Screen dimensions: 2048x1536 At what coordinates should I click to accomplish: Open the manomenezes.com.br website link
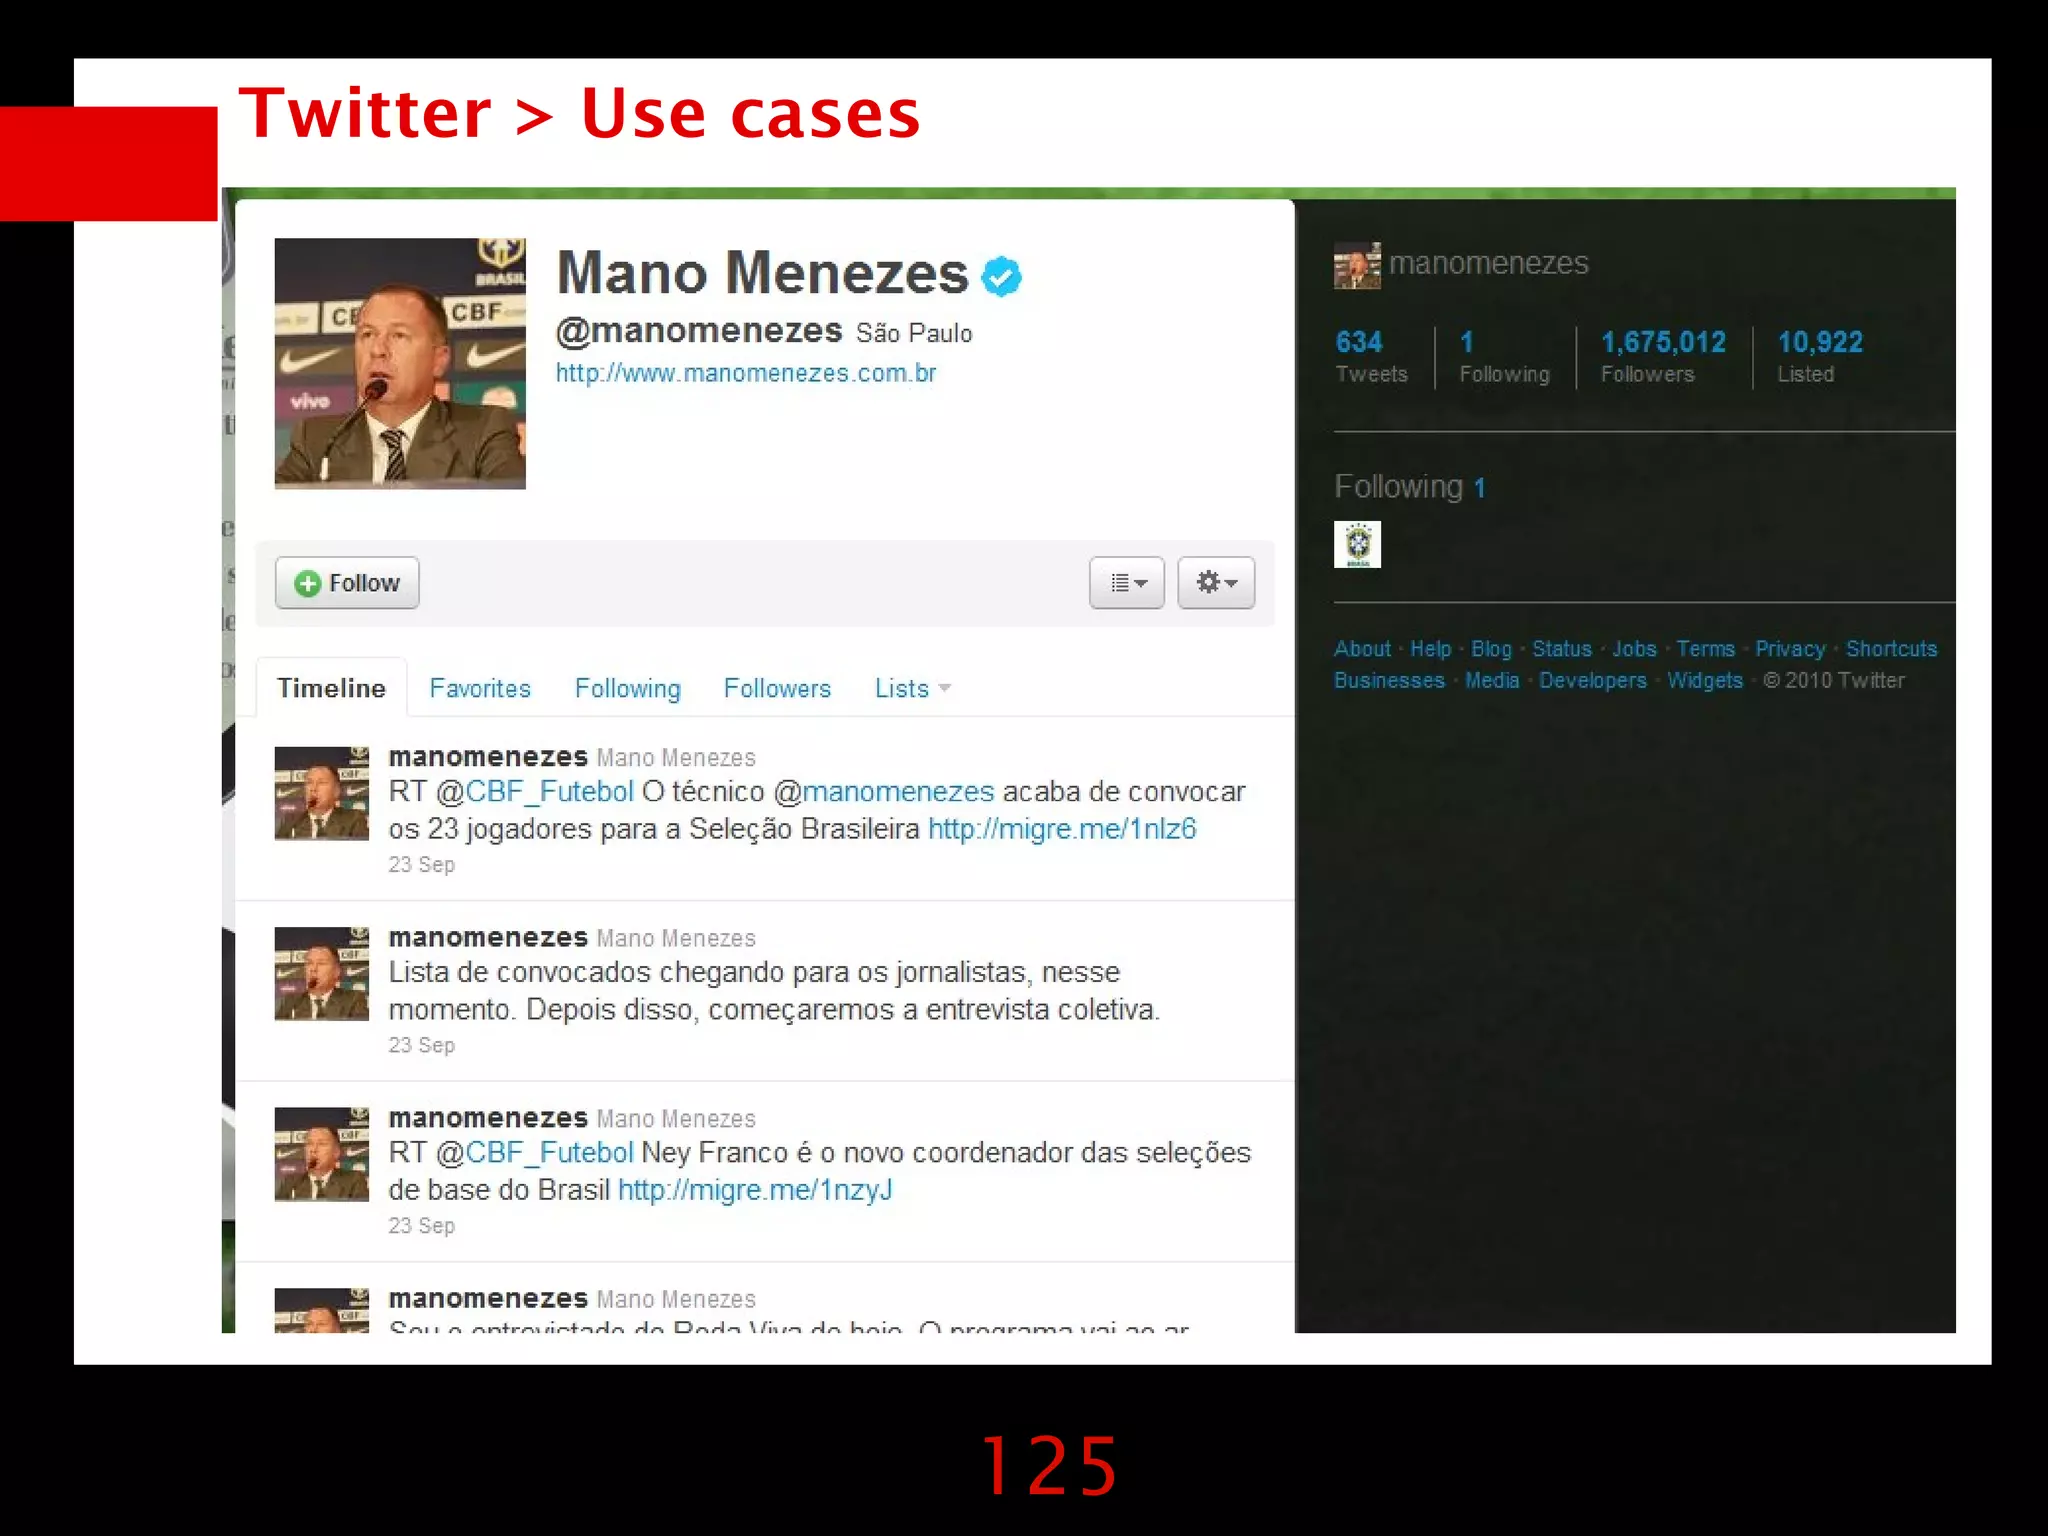point(746,373)
